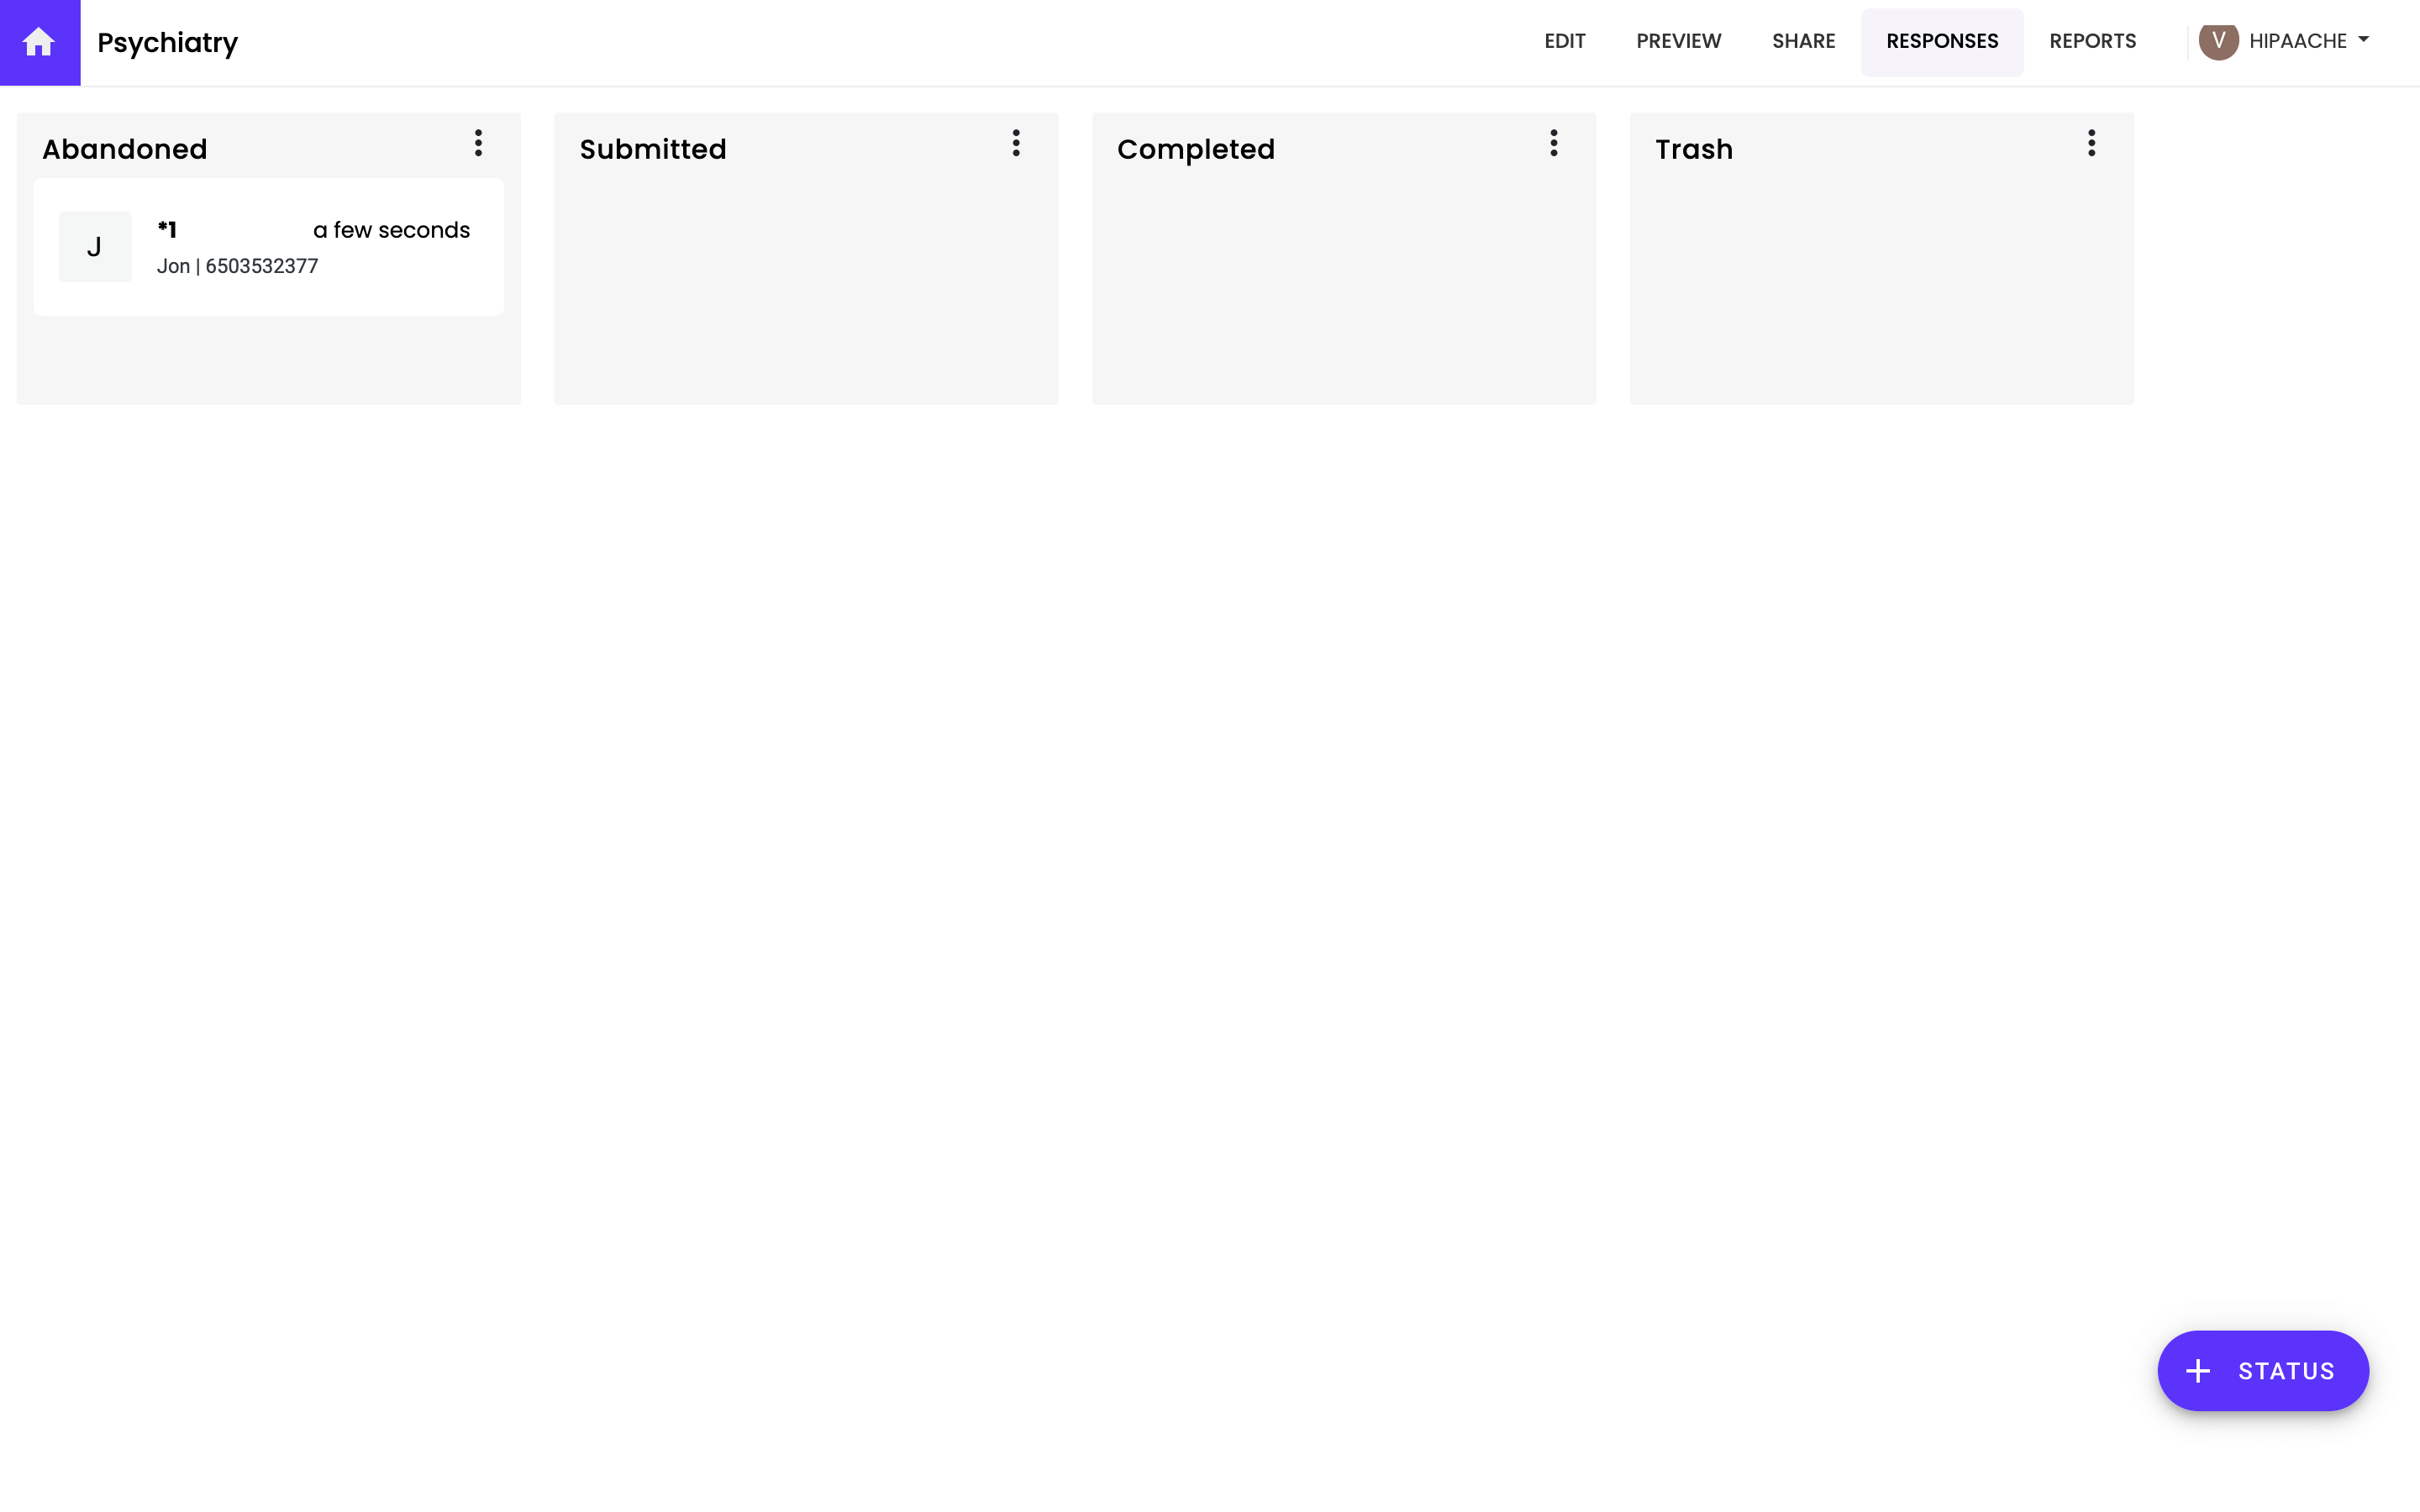Switch to the EDIT tab
This screenshot has width=2420, height=1512.
click(x=1564, y=41)
